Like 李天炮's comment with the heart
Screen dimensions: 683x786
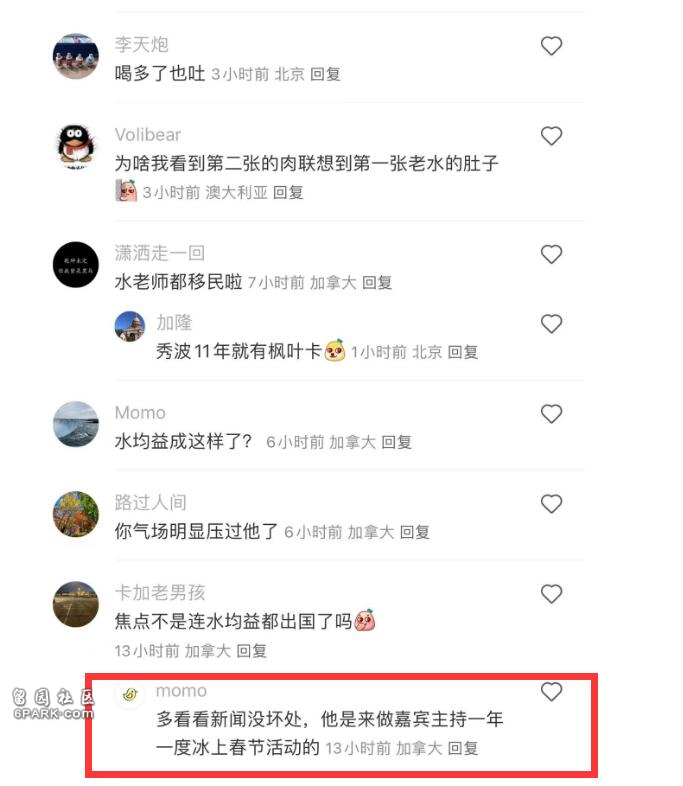point(551,46)
